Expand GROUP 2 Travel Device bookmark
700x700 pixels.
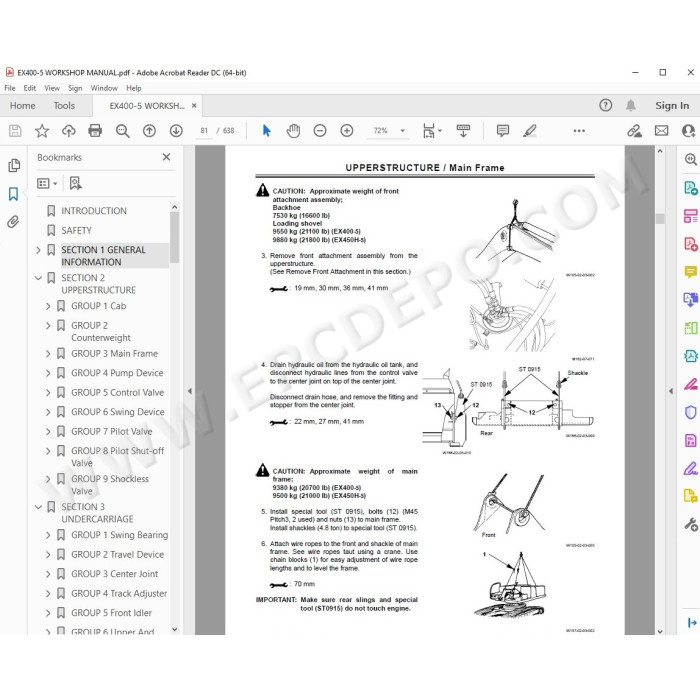[48, 554]
